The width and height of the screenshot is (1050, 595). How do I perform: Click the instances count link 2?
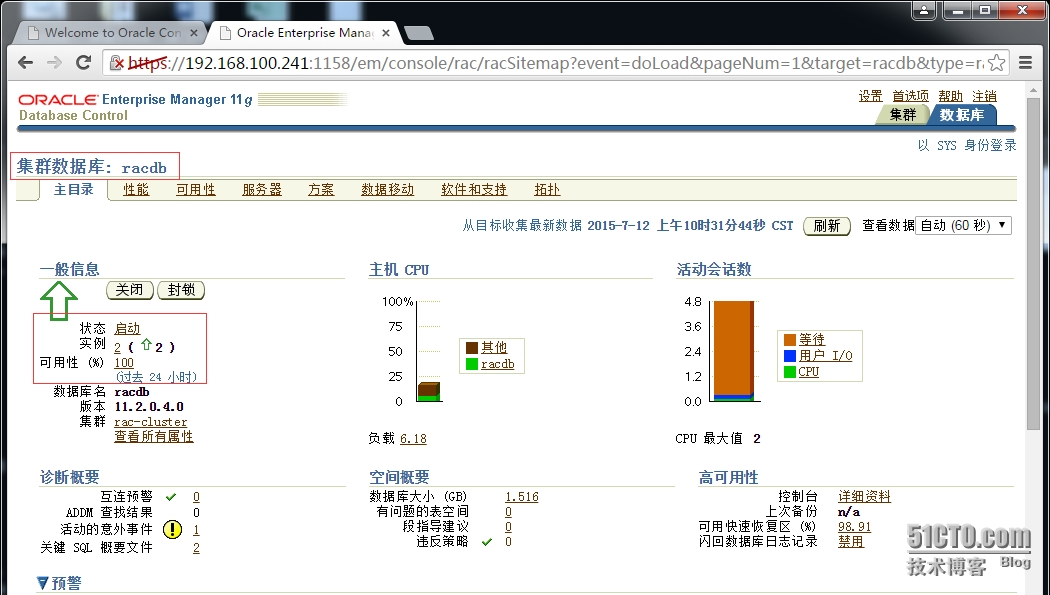pos(117,347)
